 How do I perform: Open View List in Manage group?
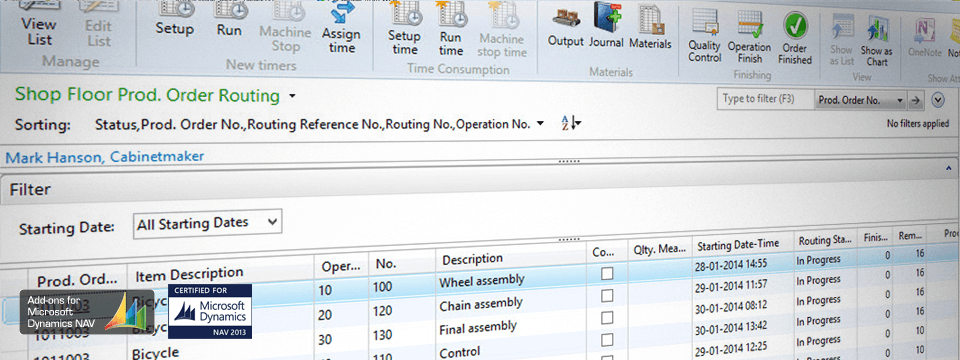pyautogui.click(x=38, y=23)
